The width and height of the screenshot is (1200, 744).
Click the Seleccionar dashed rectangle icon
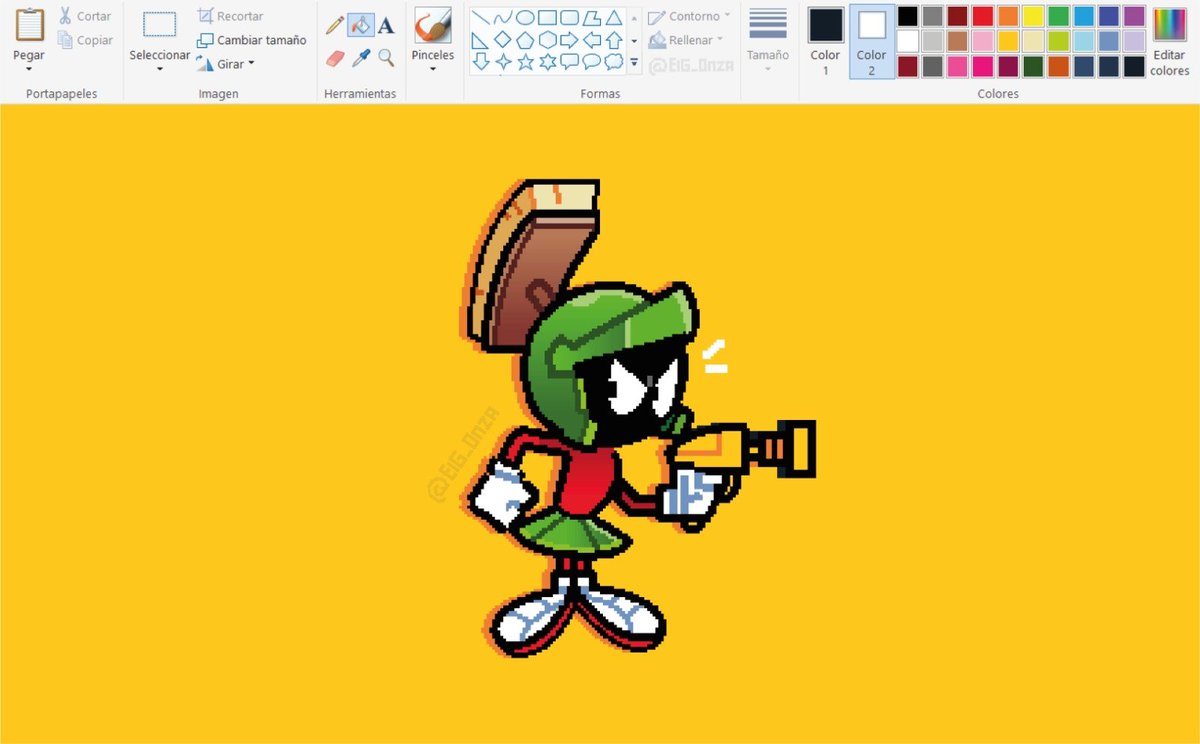tap(159, 25)
